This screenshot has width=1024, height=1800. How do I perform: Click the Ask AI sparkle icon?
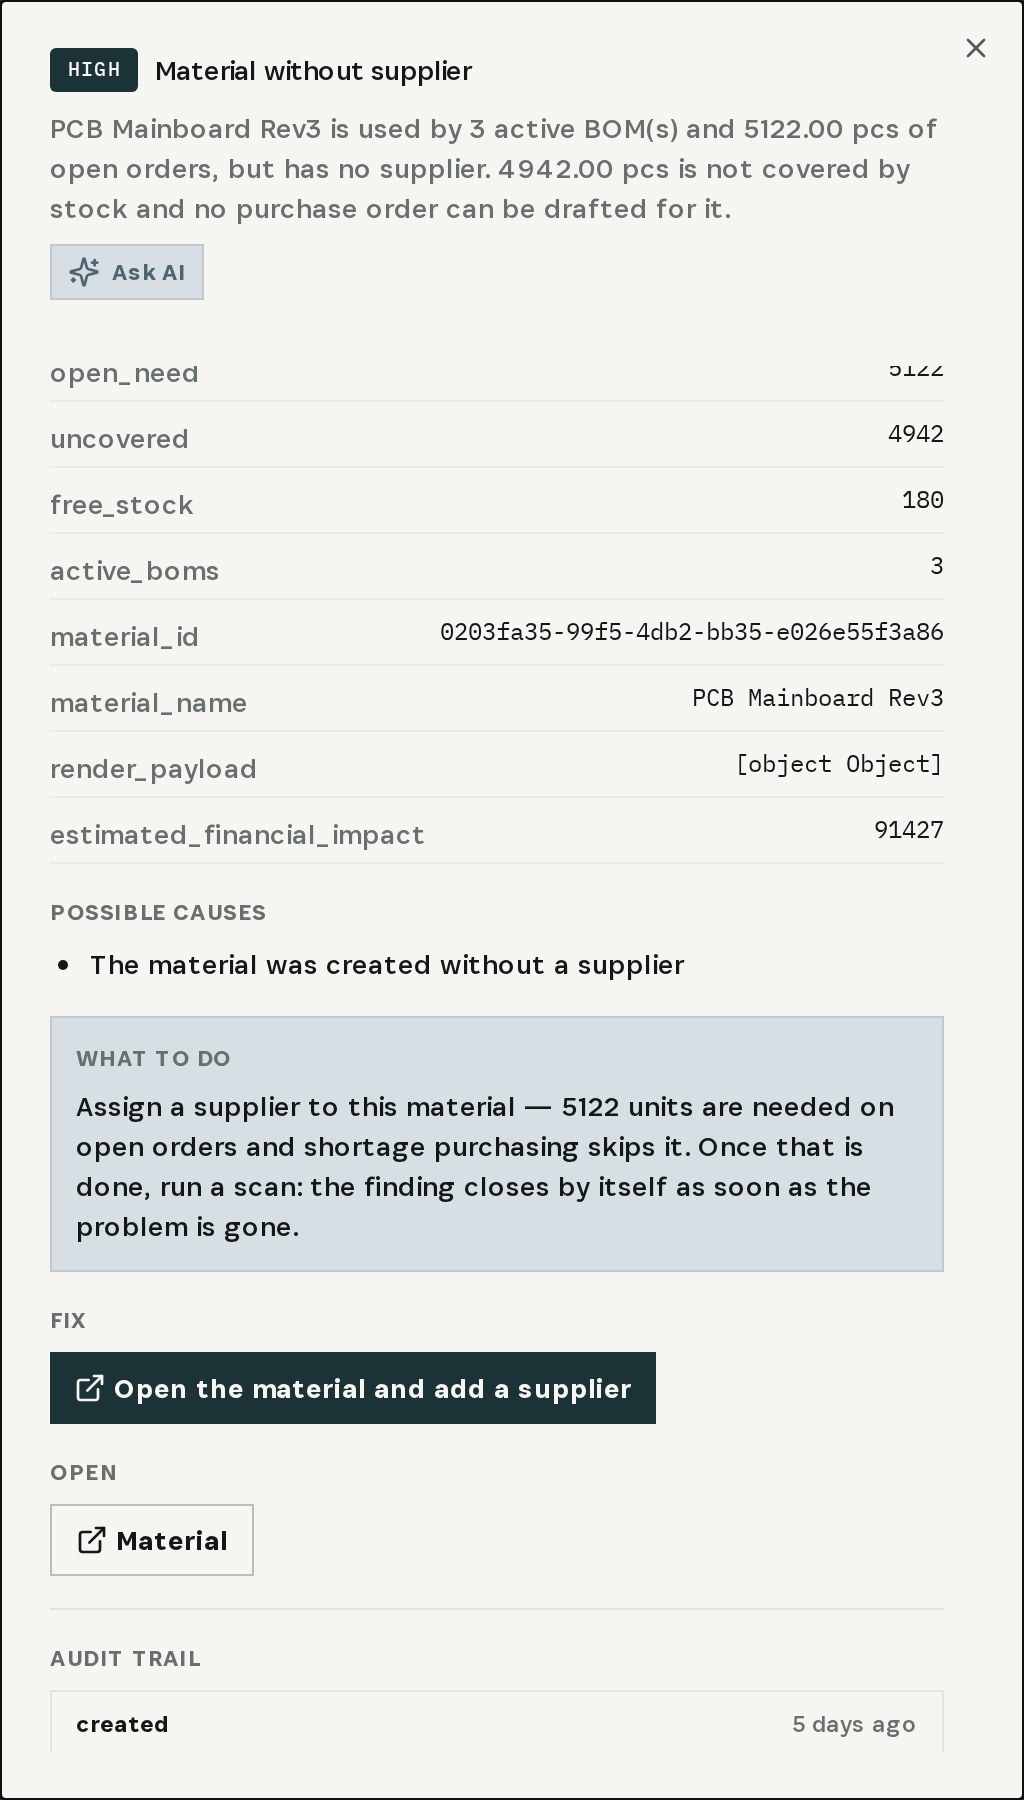84,272
